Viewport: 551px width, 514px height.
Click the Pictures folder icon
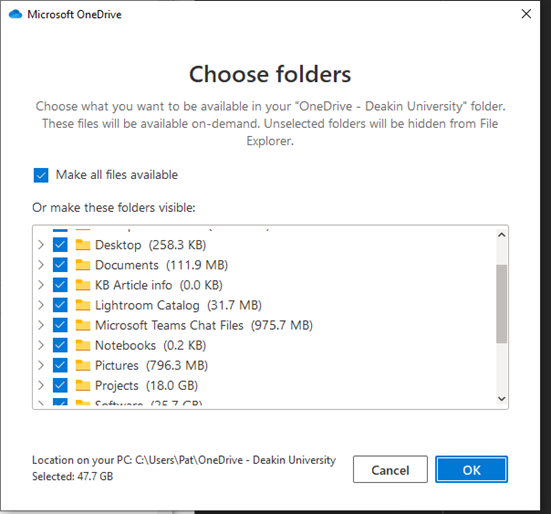83,365
